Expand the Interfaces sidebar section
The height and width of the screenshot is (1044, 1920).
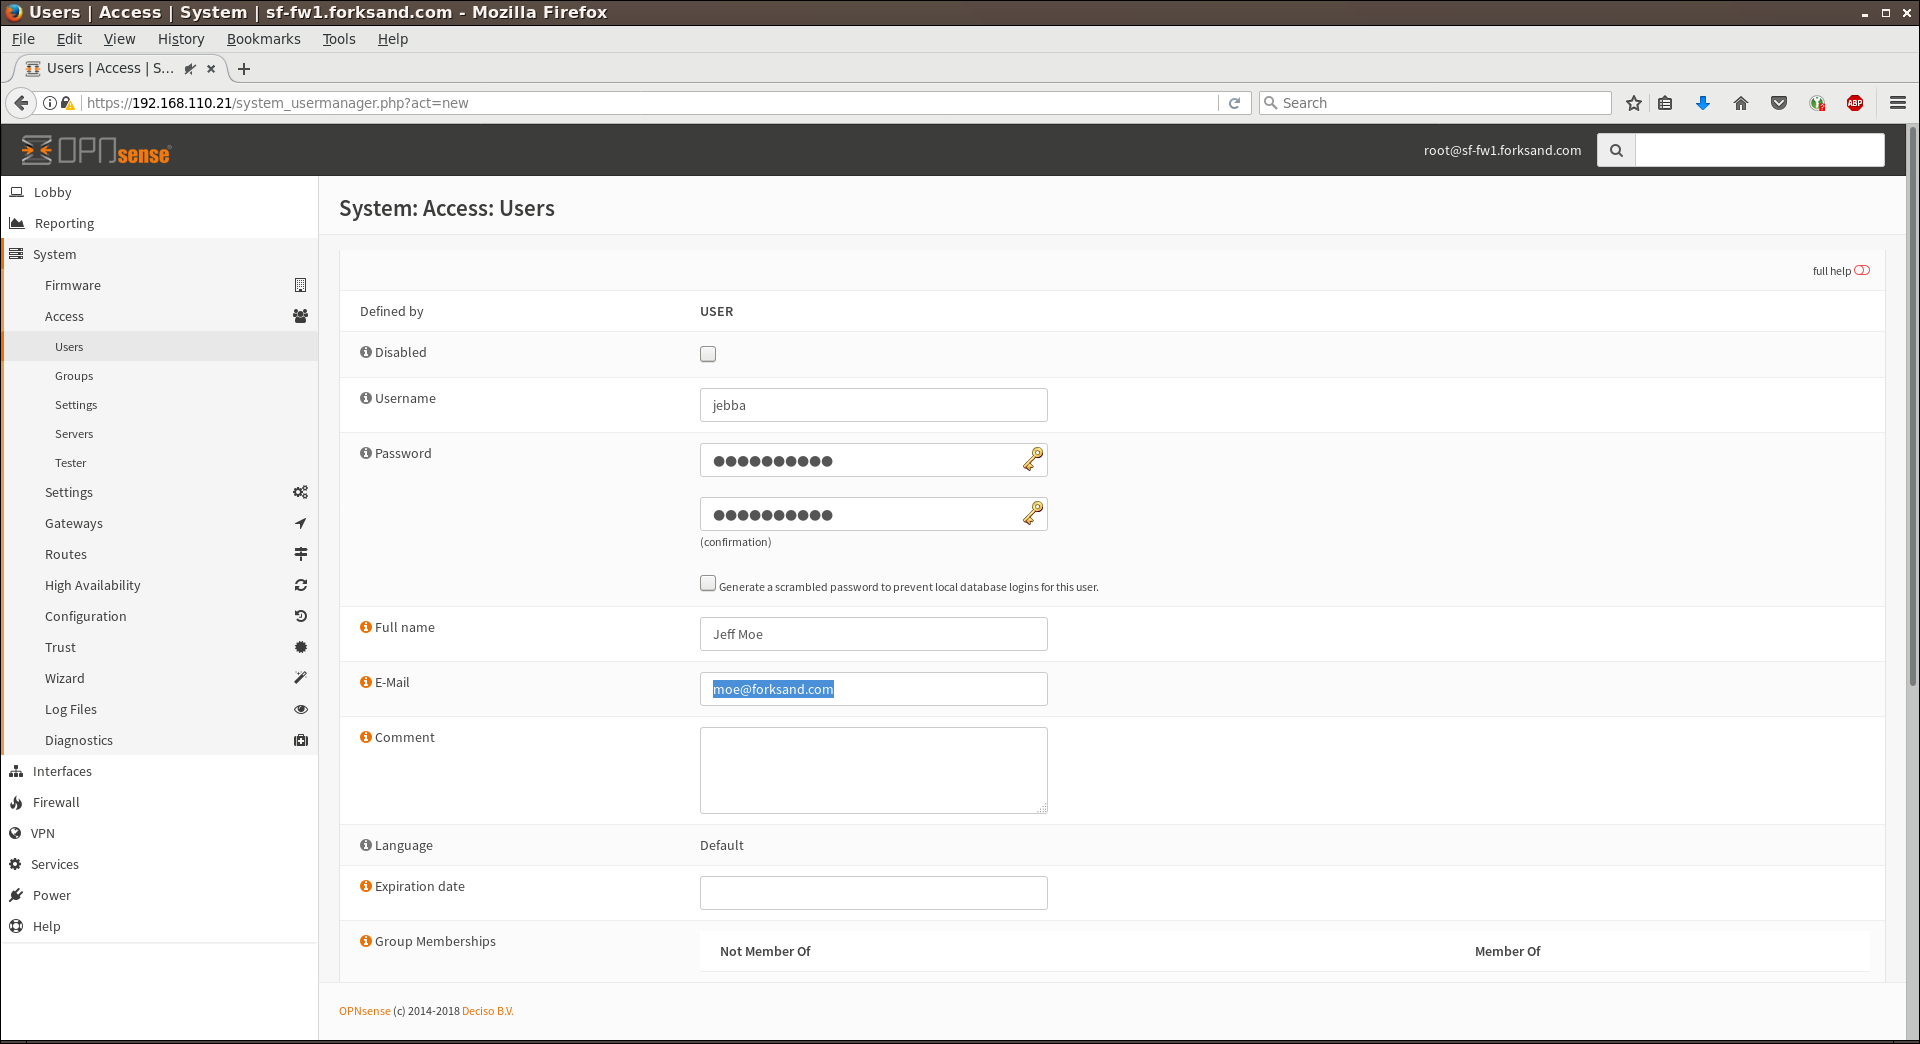[x=62, y=771]
